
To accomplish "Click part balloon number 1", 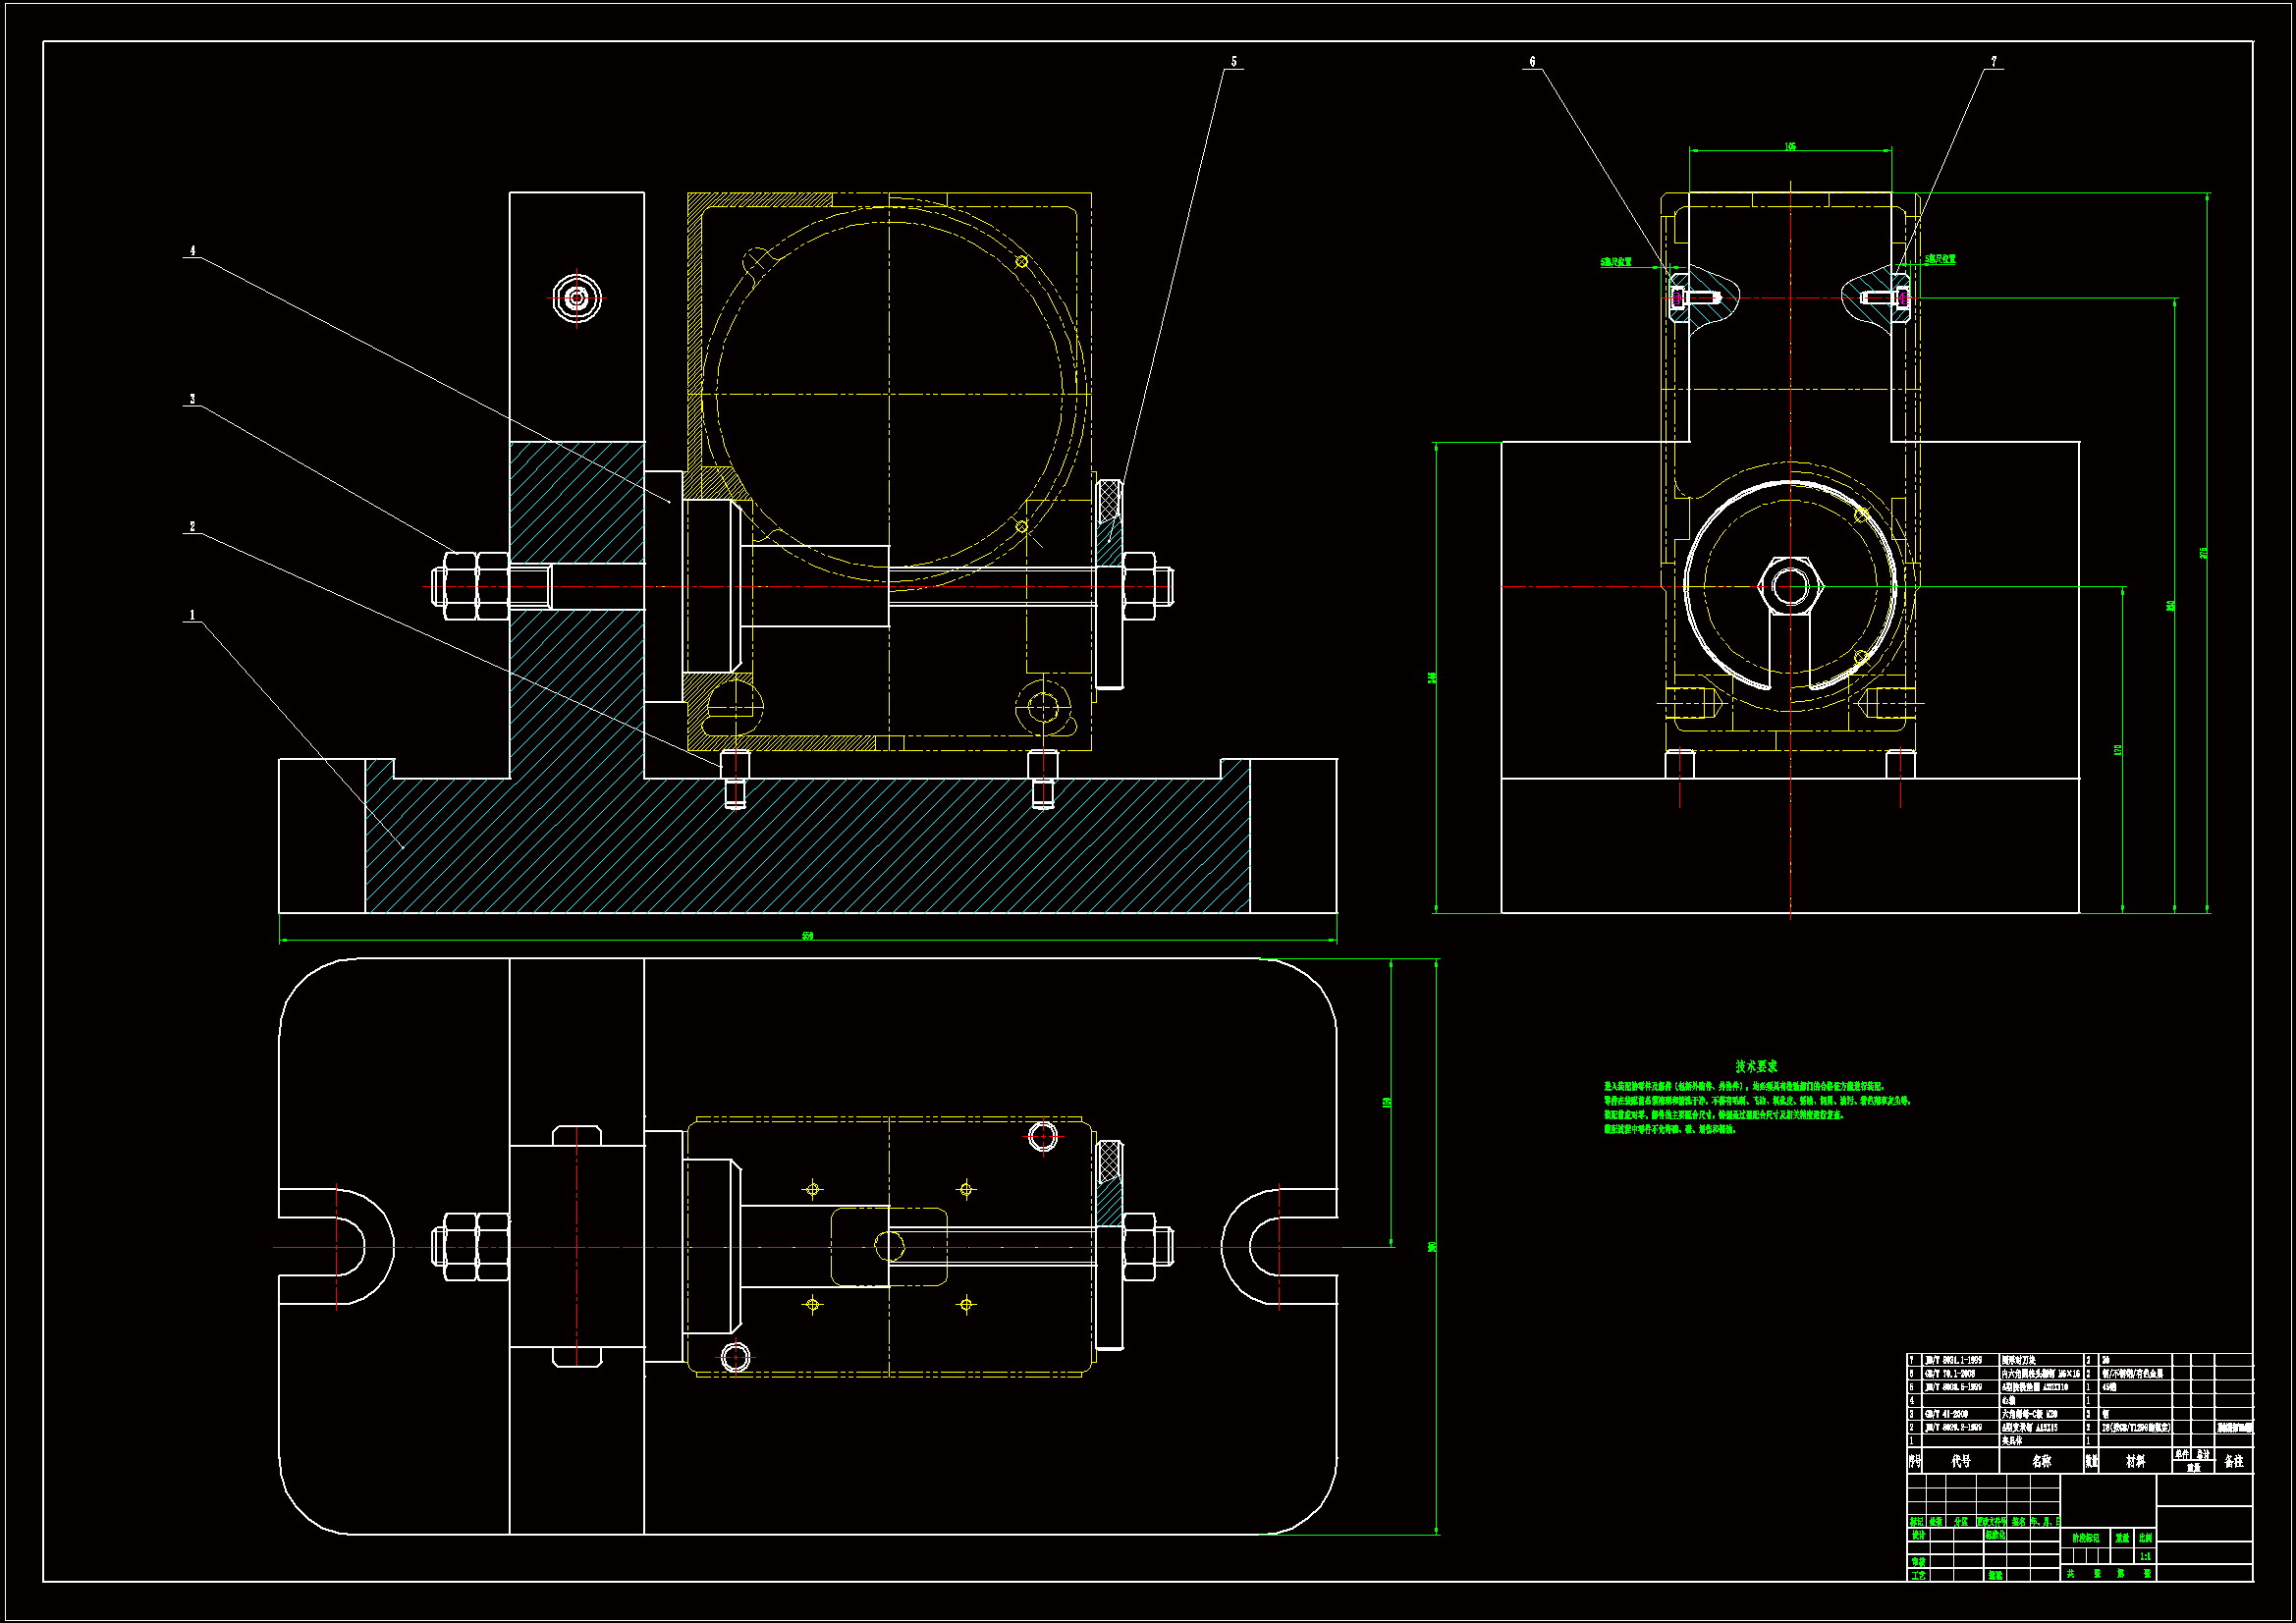I will pyautogui.click(x=192, y=615).
